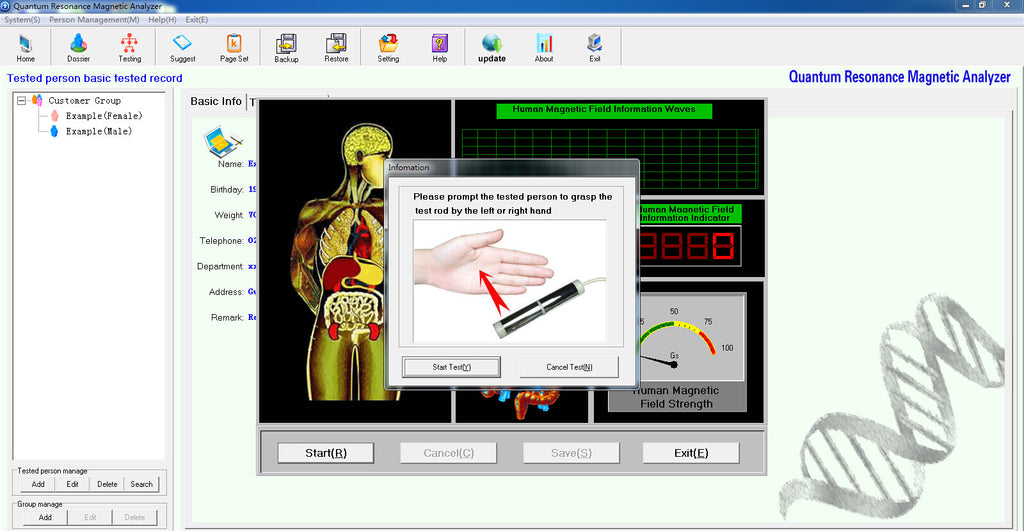Click the Restore toolbar icon
This screenshot has width=1024, height=531.
(x=336, y=43)
